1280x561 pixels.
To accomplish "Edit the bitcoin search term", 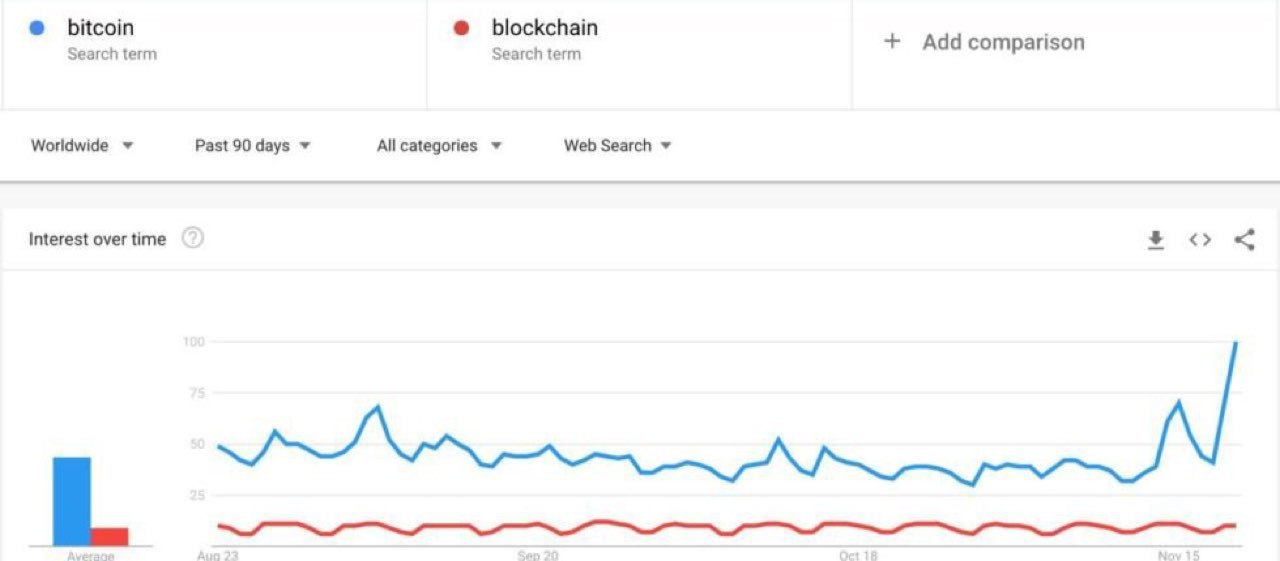I will click(101, 28).
